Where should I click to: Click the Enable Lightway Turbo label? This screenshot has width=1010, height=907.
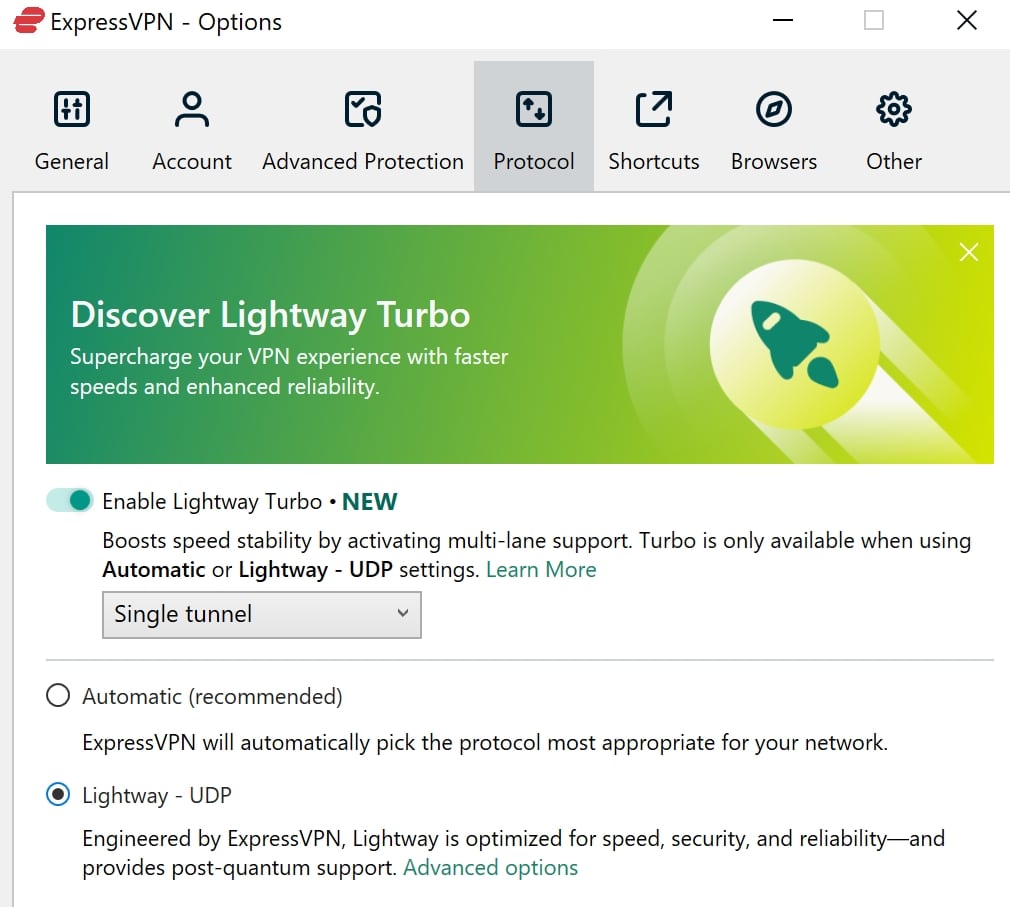point(212,501)
